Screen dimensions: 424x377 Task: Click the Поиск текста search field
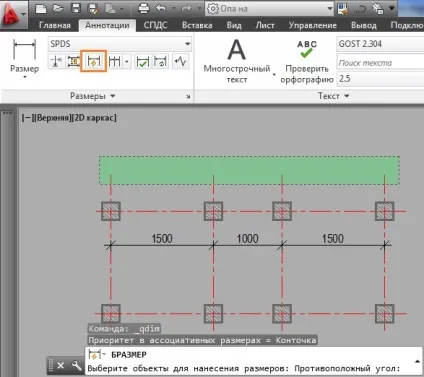[380, 63]
